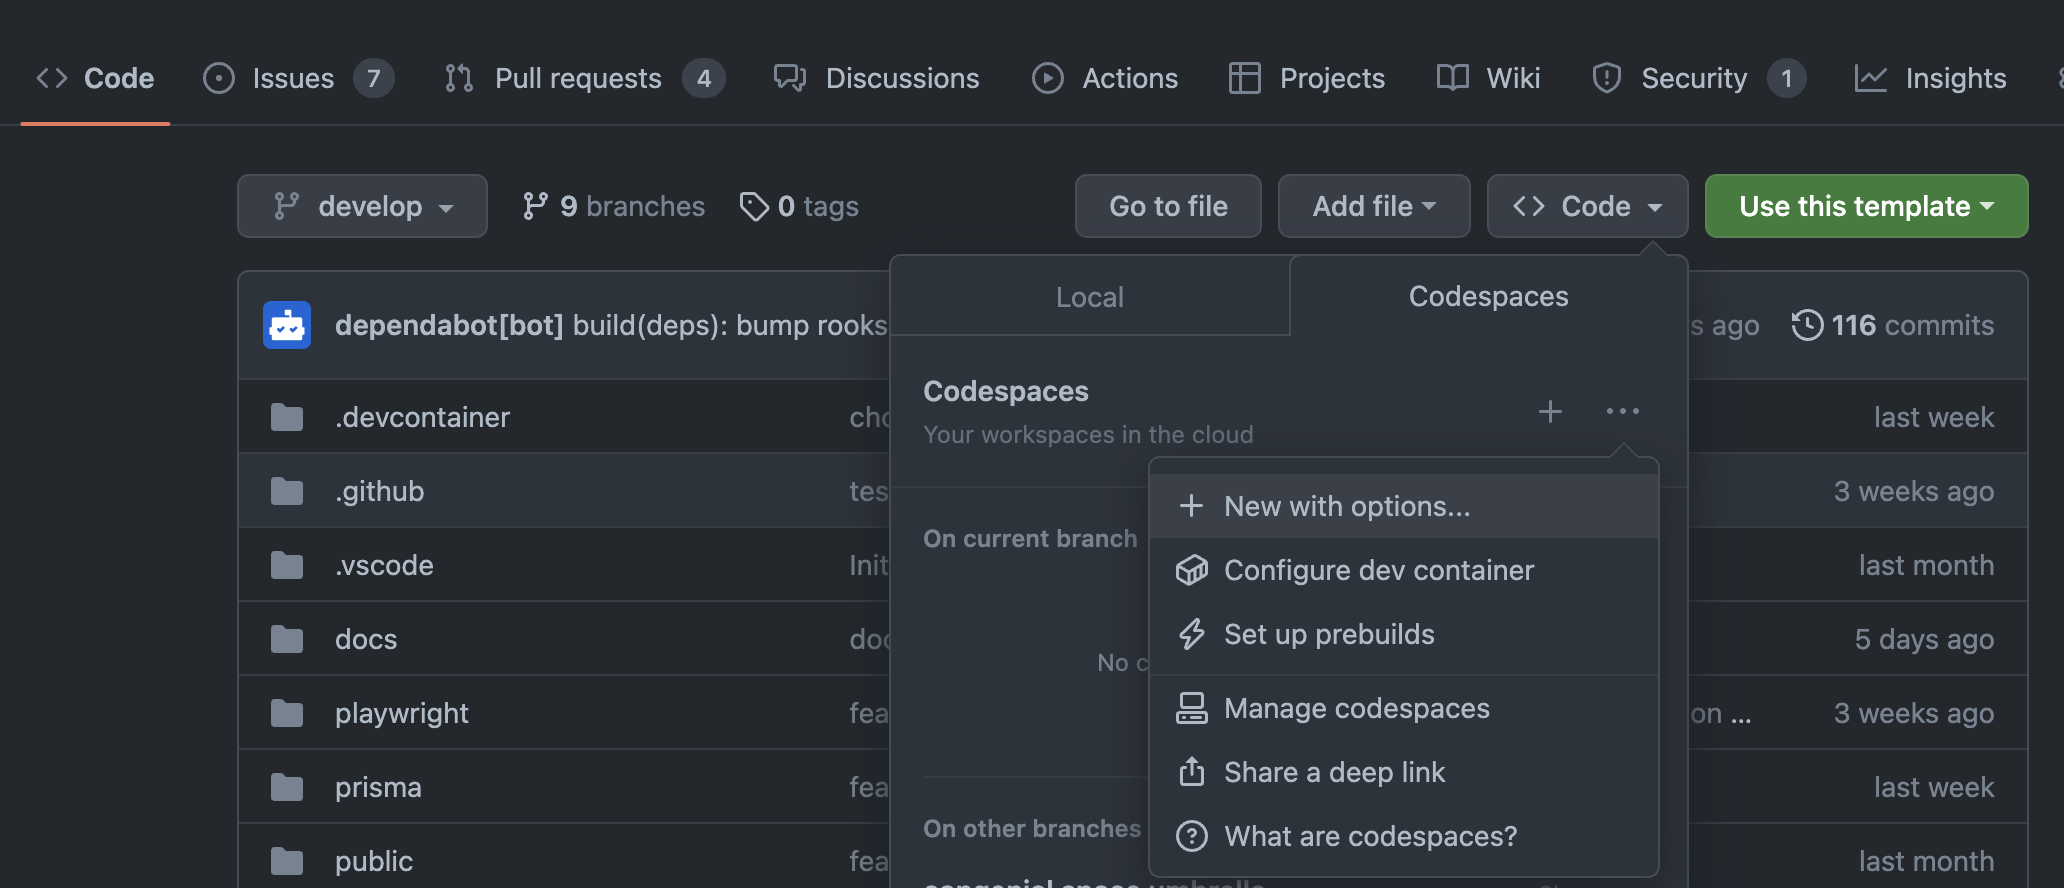The image size is (2064, 888).
Task: Click the Issues circle-dot icon
Action: (219, 78)
